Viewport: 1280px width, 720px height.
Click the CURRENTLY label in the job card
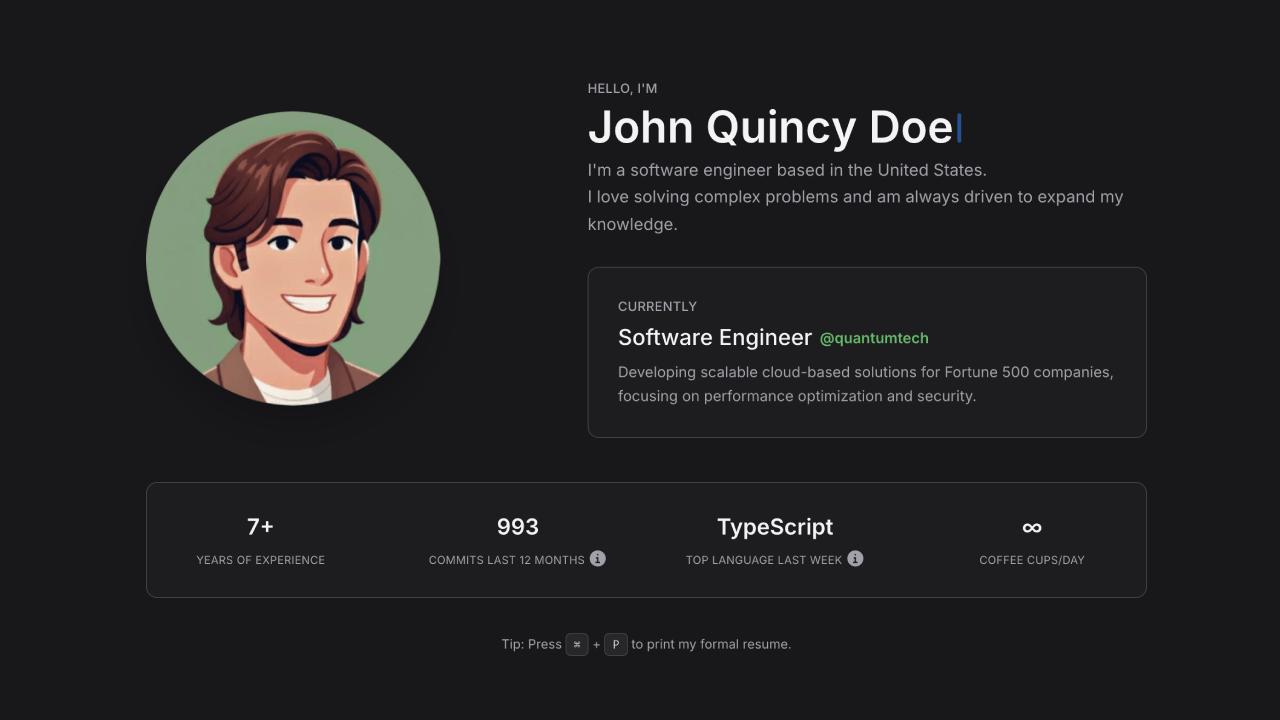pyautogui.click(x=657, y=307)
